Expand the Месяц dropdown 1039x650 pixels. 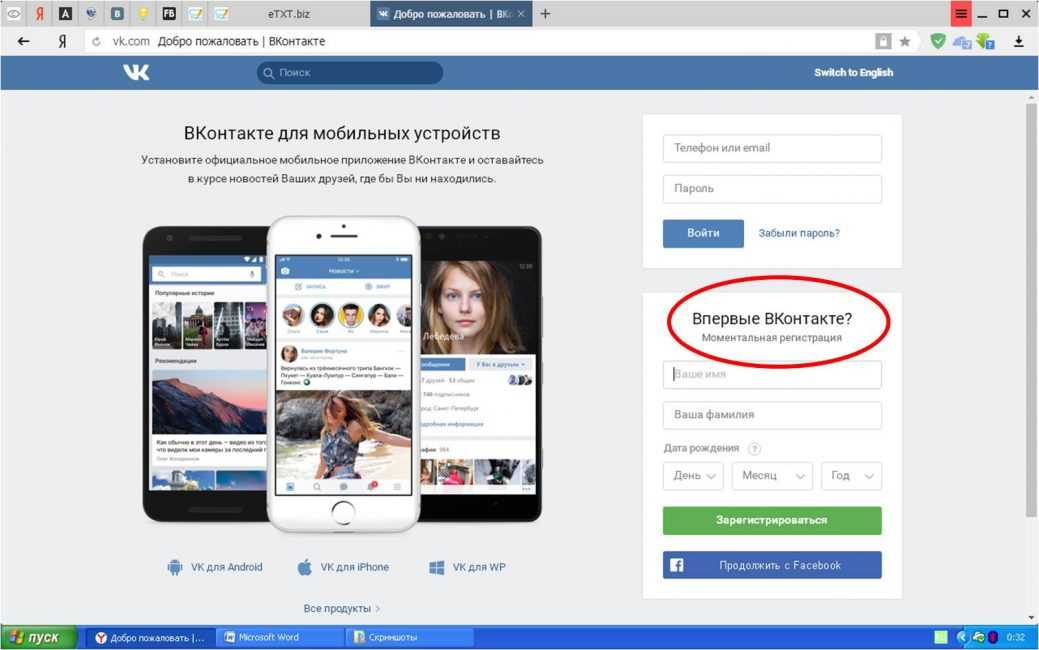coord(772,476)
